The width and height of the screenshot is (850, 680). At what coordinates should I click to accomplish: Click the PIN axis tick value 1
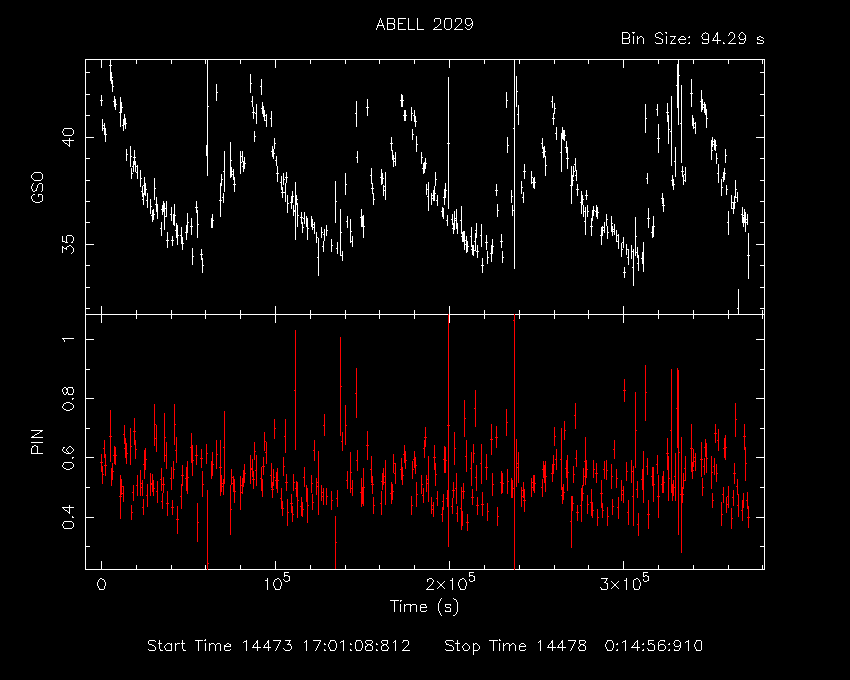tap(68, 339)
